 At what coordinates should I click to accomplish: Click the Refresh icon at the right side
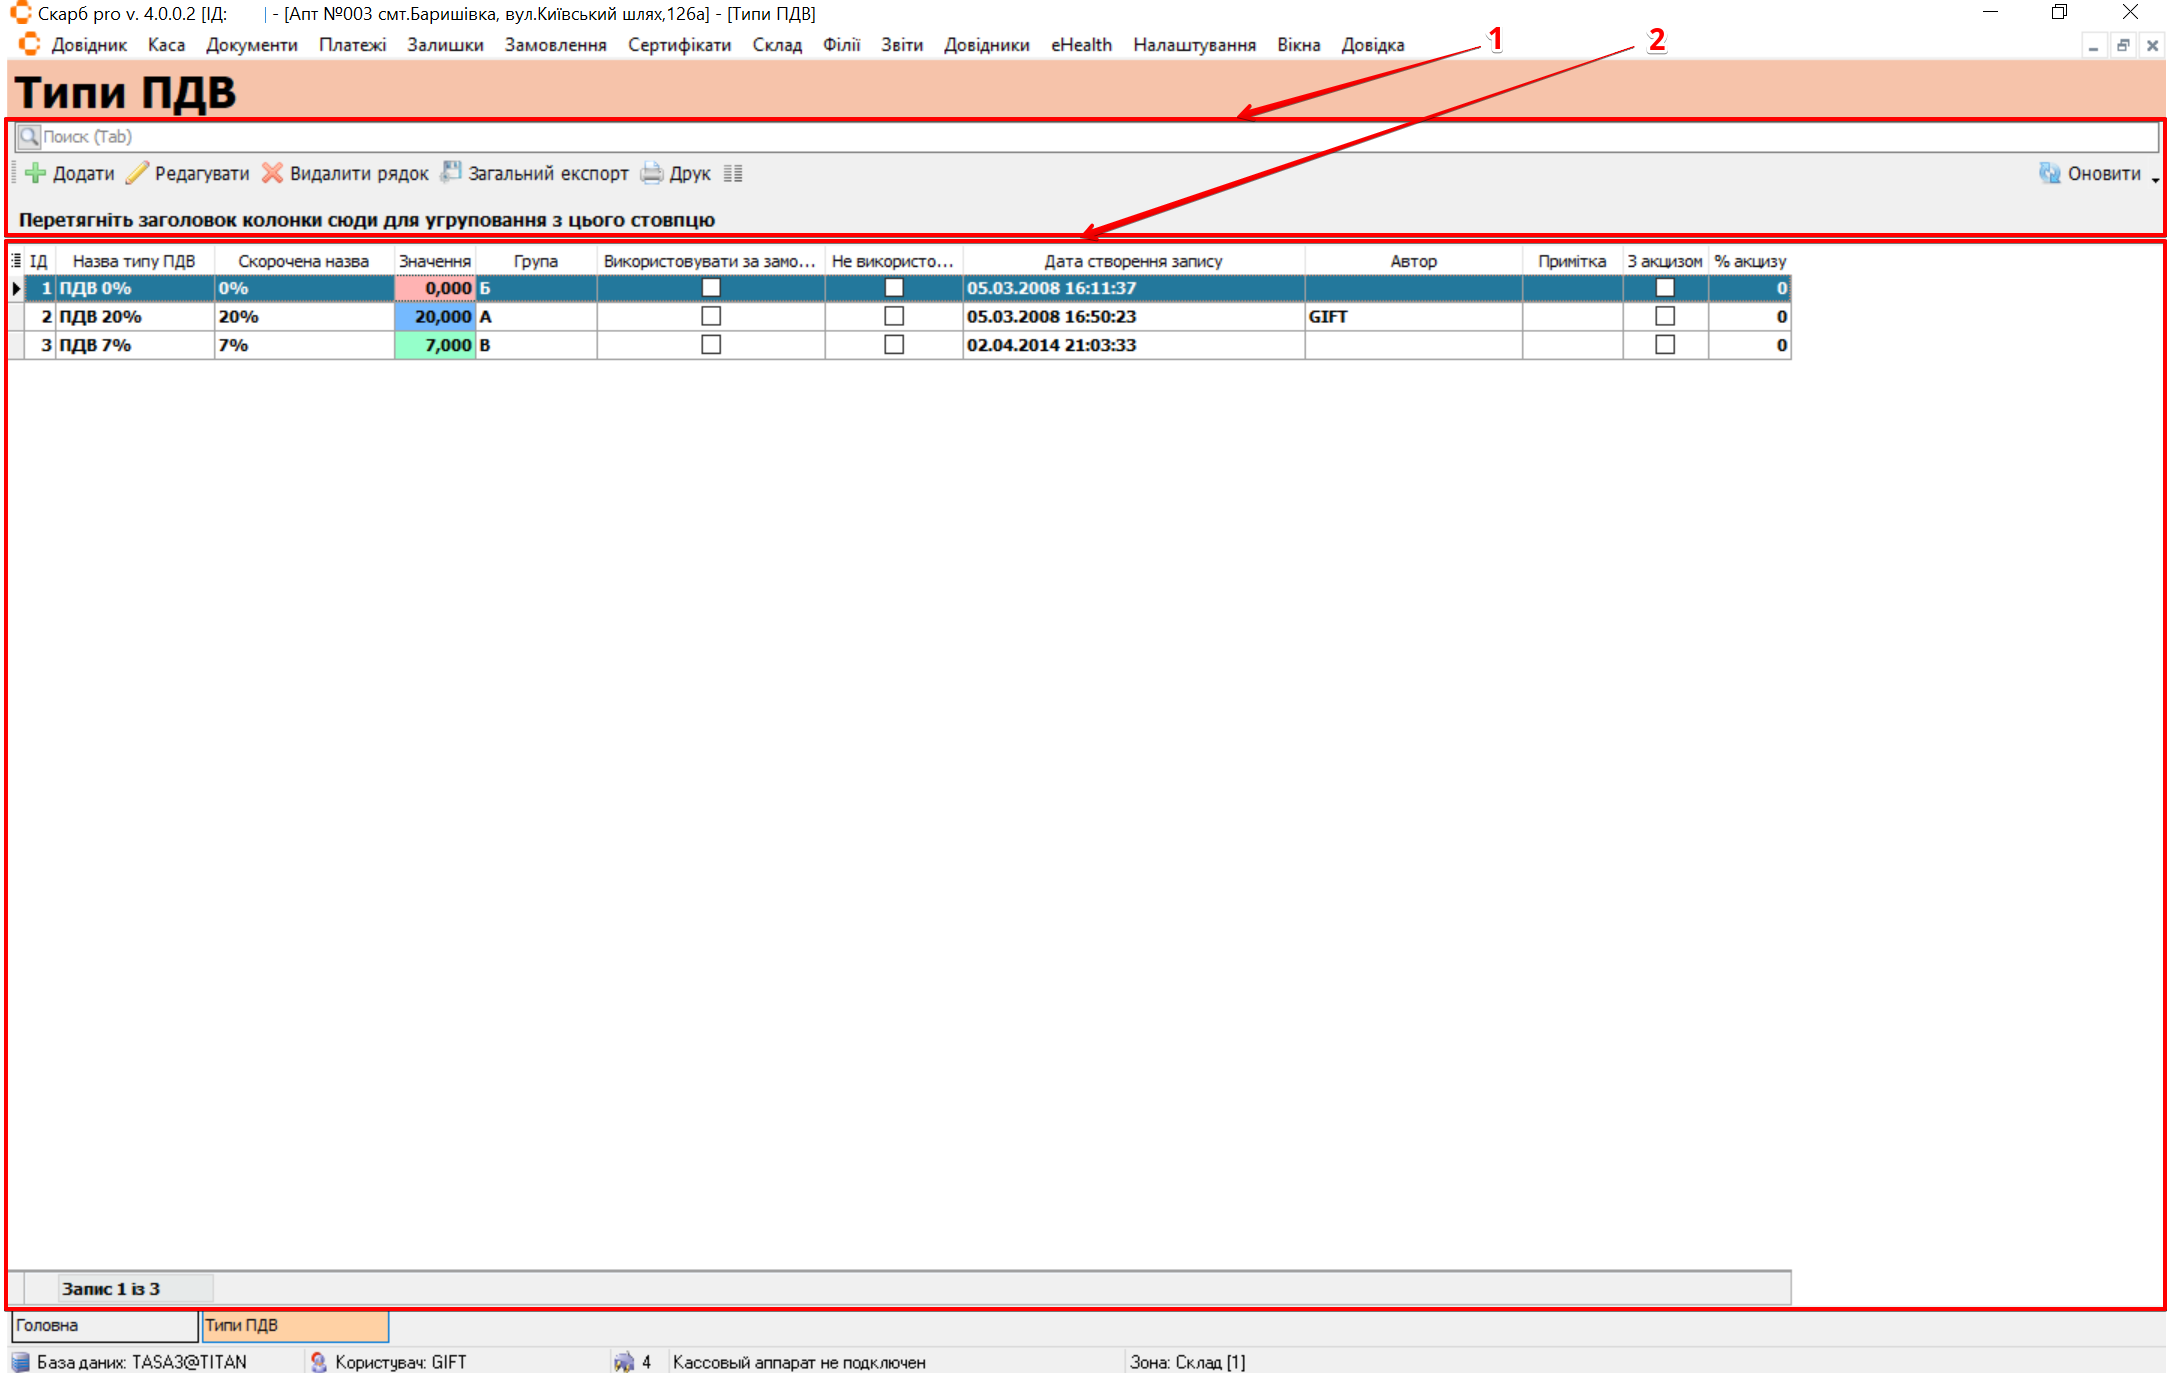point(2049,173)
